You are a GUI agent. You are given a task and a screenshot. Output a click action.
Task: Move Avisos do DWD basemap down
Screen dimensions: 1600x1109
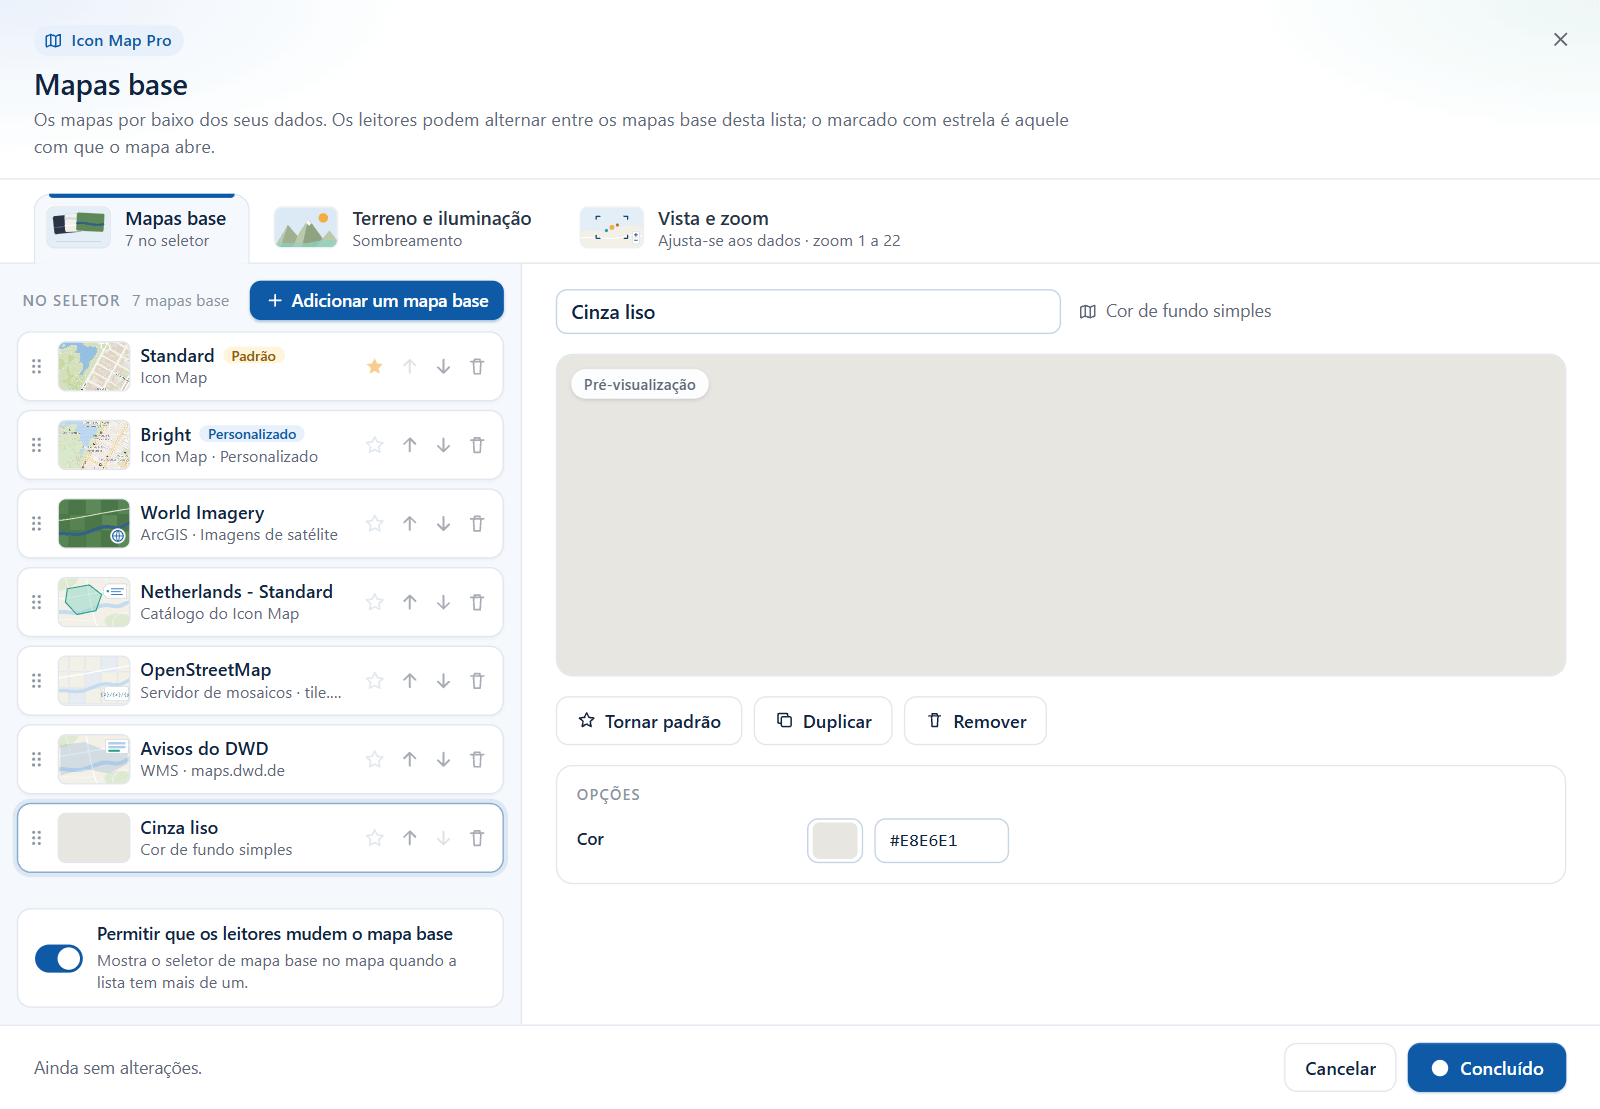click(443, 759)
